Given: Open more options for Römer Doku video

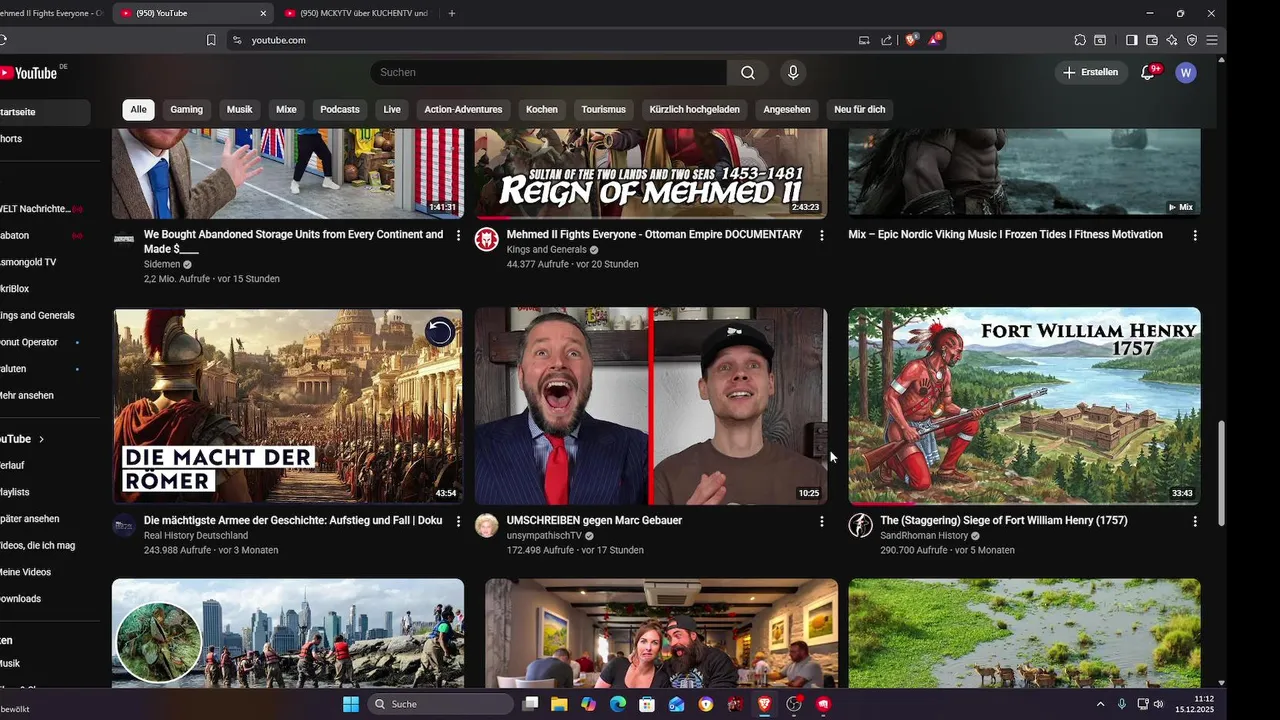Looking at the screenshot, I should pos(458,521).
